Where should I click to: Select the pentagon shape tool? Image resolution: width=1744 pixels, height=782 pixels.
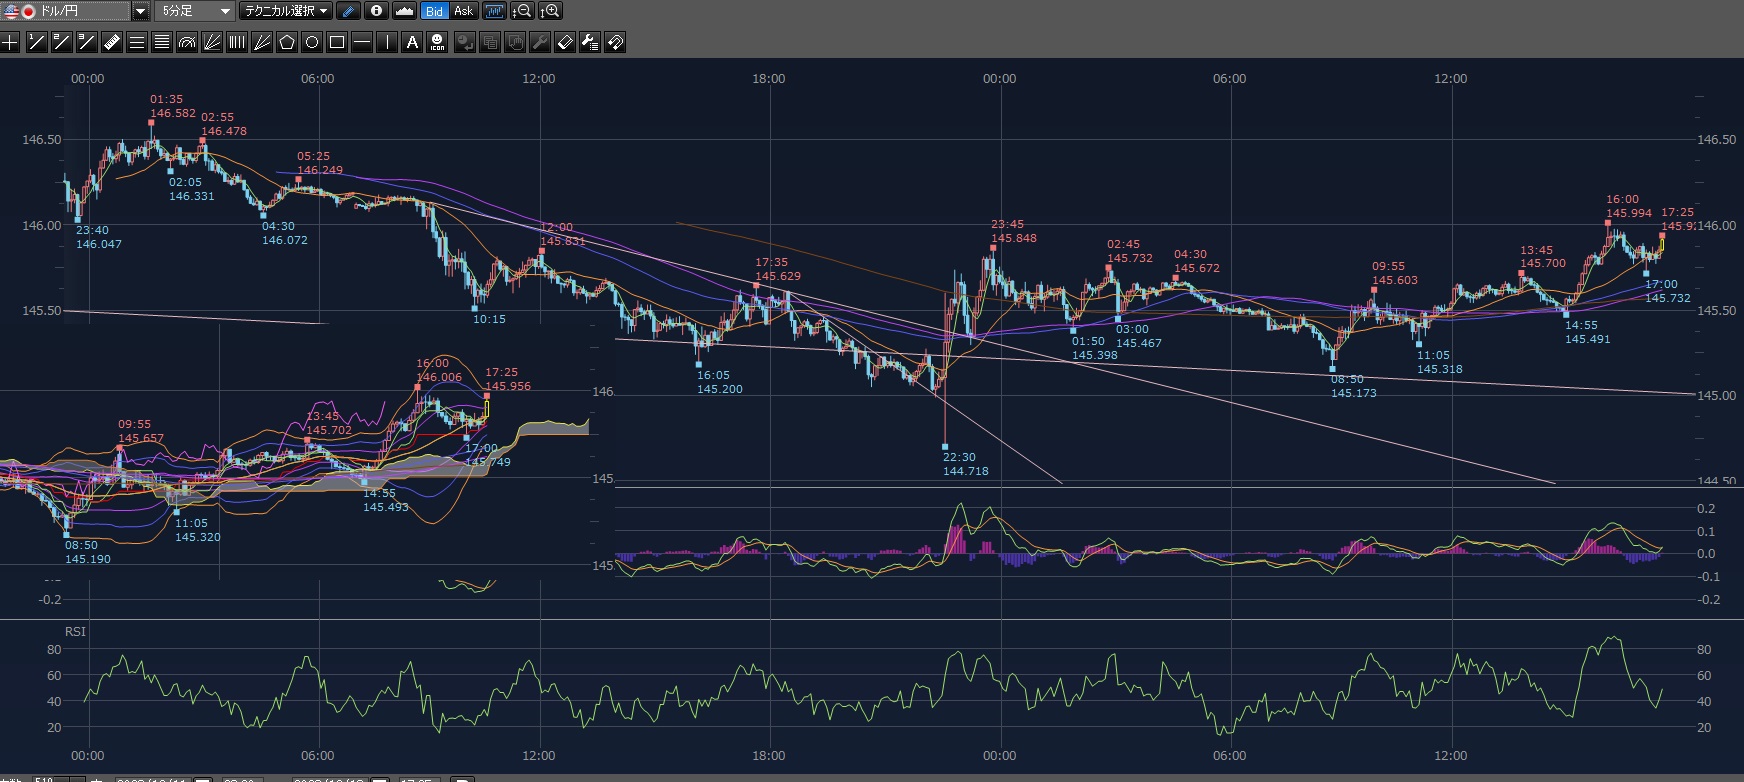coord(287,42)
